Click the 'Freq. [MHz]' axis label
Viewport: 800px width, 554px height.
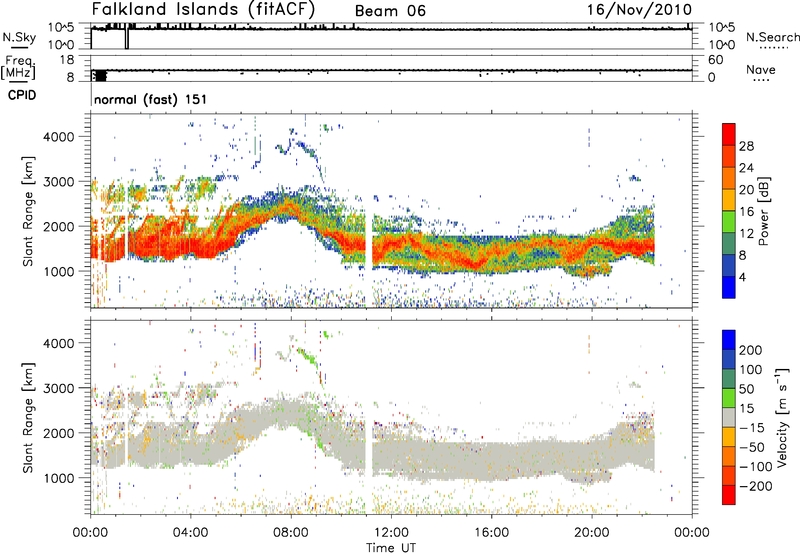click(19, 67)
